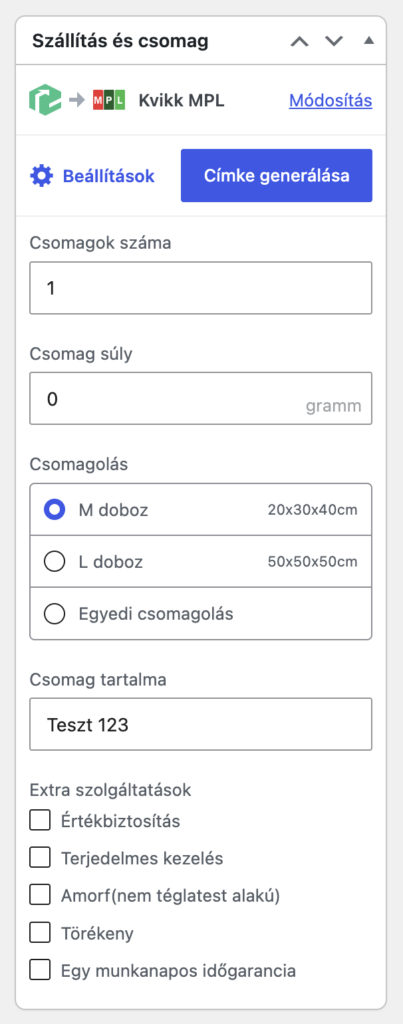
Task: Tick the Terjedelmes kezelés checkbox
Action: click(40, 858)
